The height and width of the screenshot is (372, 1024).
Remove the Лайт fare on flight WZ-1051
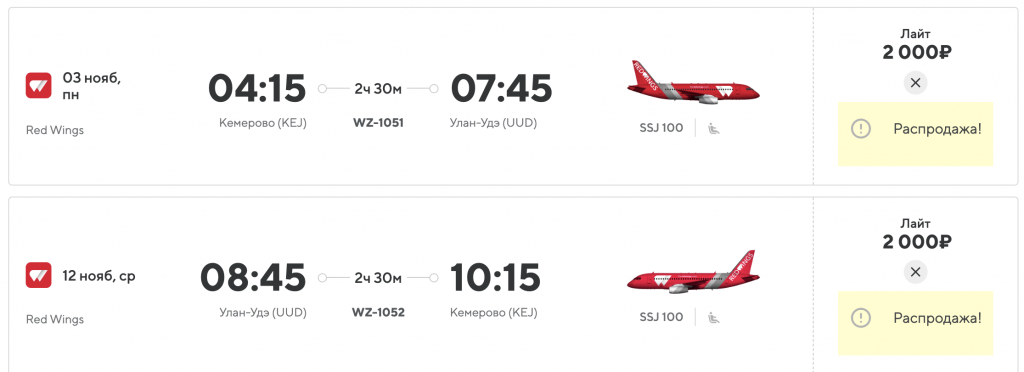(x=915, y=83)
